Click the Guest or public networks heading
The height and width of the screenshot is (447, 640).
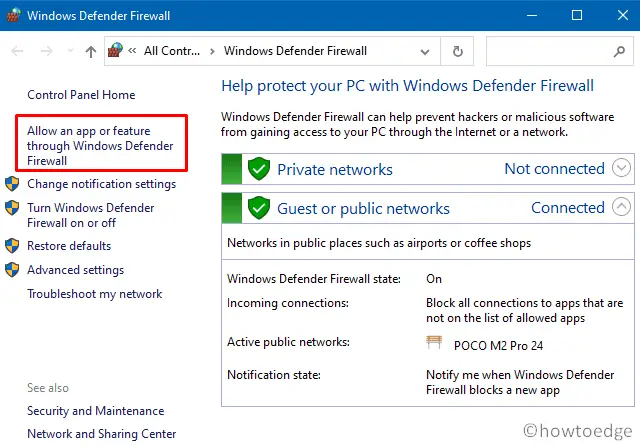point(363,209)
